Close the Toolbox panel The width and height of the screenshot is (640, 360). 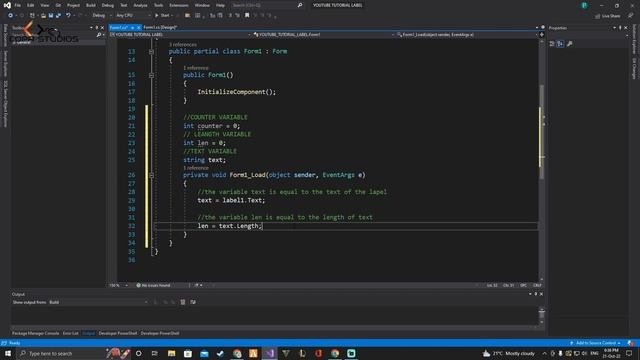[x=102, y=27]
